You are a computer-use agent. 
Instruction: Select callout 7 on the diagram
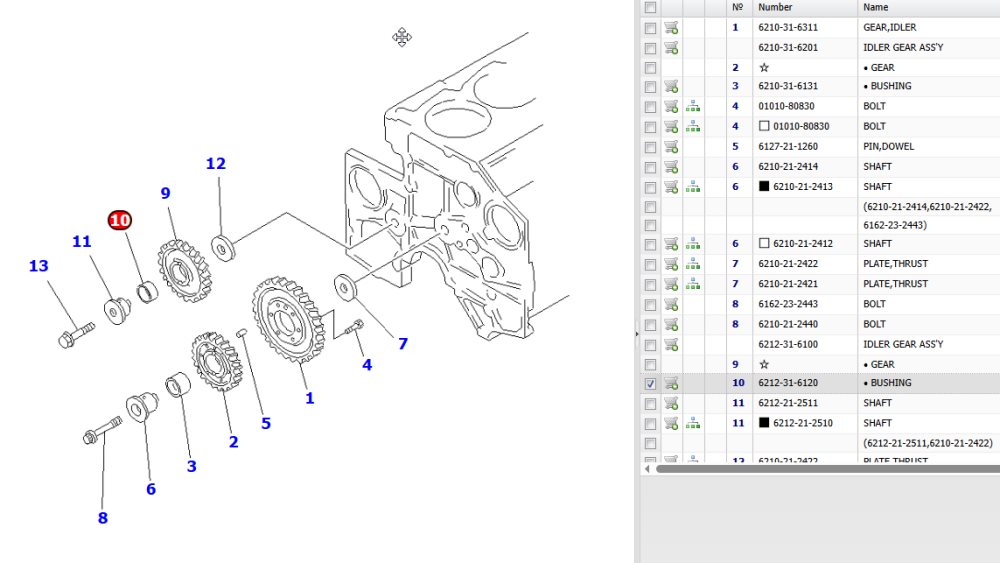click(x=402, y=344)
